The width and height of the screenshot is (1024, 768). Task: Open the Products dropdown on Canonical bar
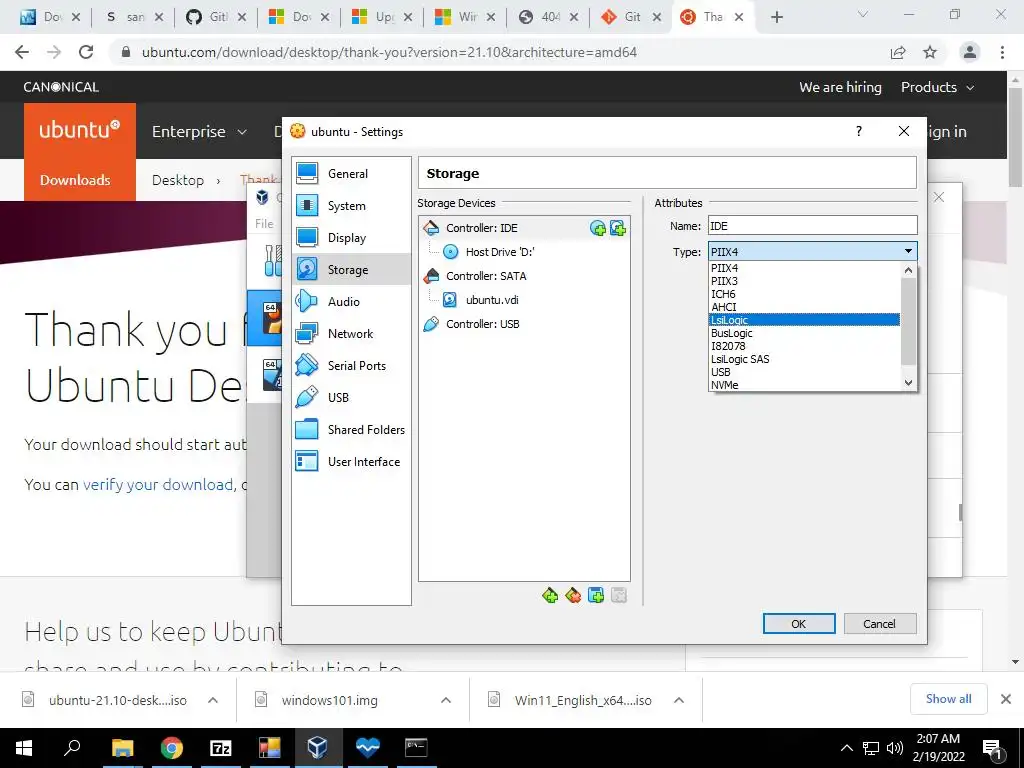click(x=937, y=87)
